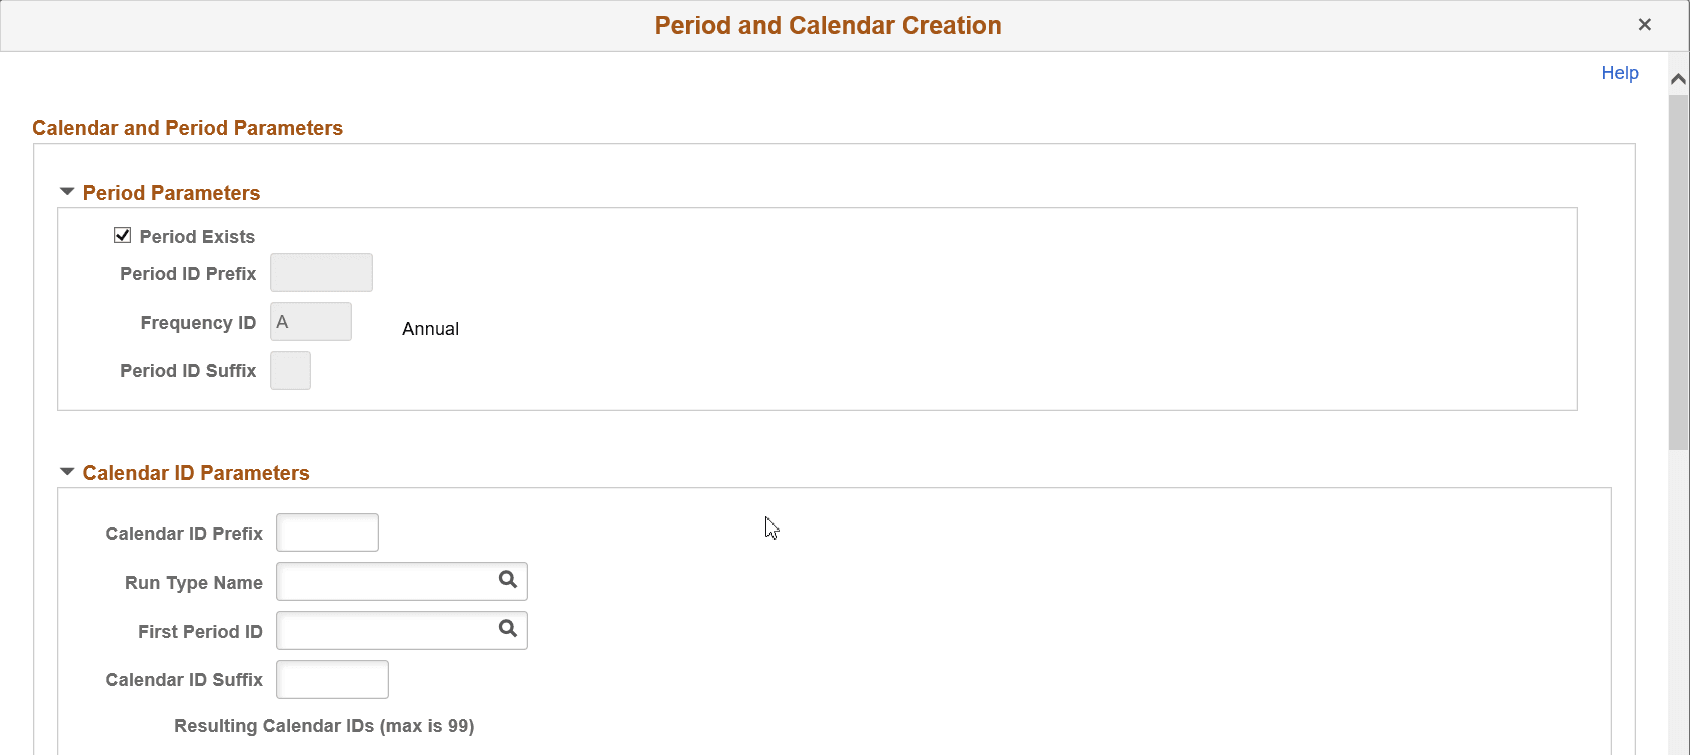
Task: Collapse the Period Parameters section
Action: pos(67,191)
